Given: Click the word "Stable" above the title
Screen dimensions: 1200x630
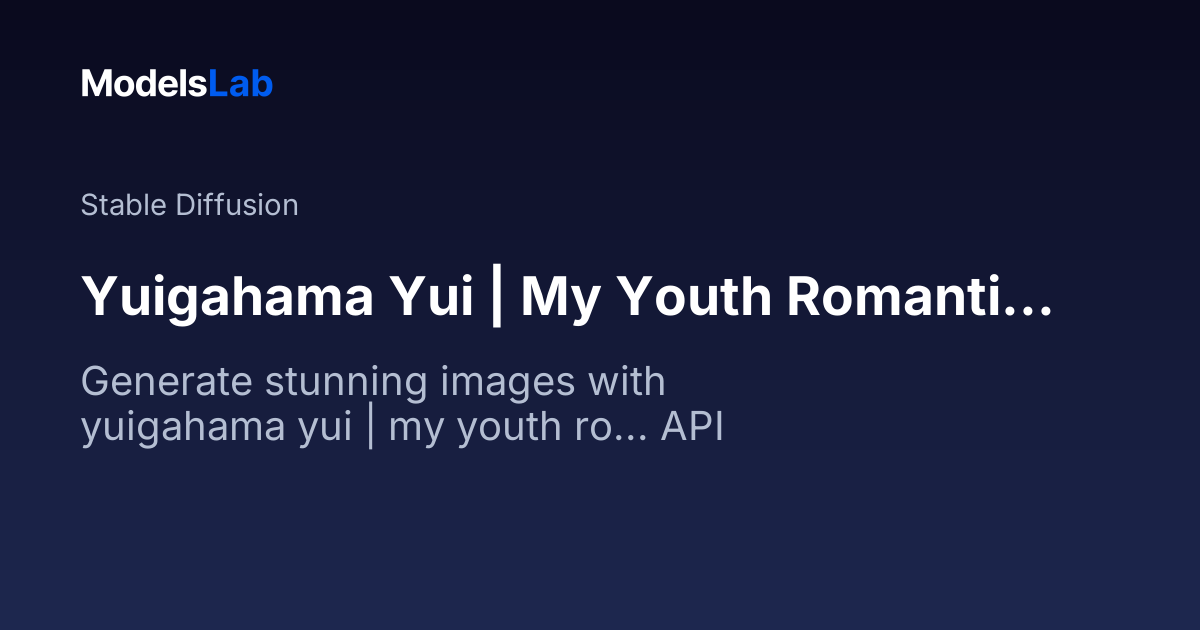Looking at the screenshot, I should click(124, 205).
